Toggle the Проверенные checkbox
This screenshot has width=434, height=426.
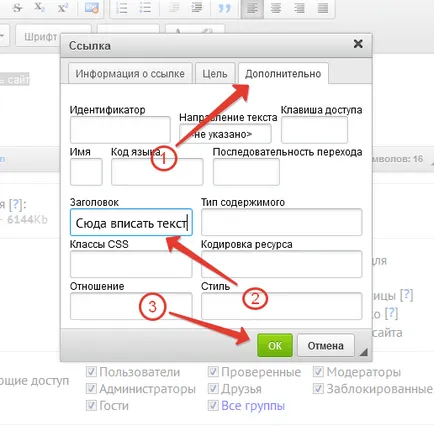tap(213, 372)
